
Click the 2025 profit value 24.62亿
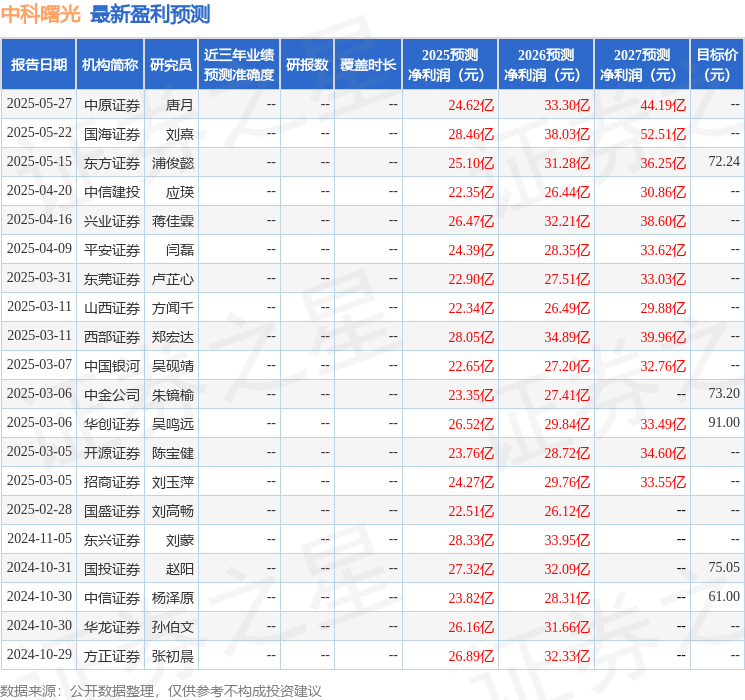471,105
